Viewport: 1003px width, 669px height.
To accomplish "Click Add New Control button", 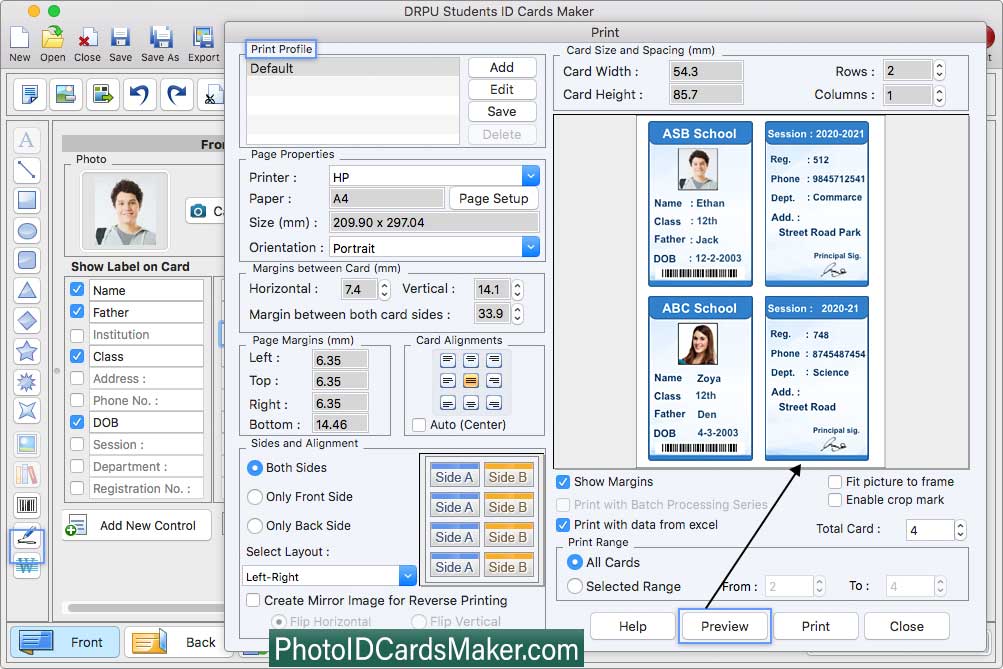I will [137, 525].
